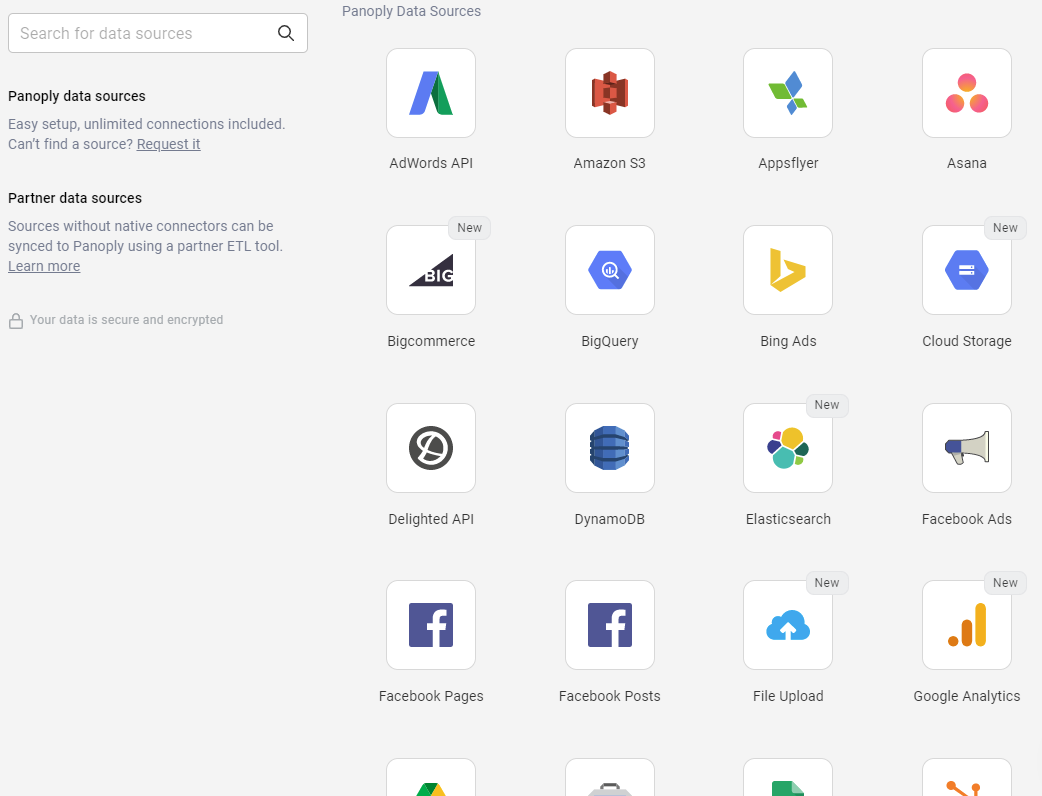This screenshot has width=1042, height=796.
Task: Click the Partner data sources heading
Action: pos(75,199)
